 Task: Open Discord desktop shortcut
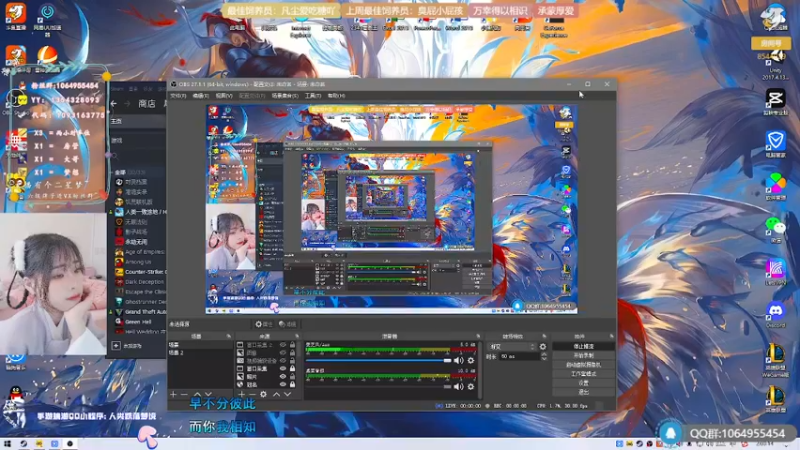pyautogui.click(x=776, y=313)
